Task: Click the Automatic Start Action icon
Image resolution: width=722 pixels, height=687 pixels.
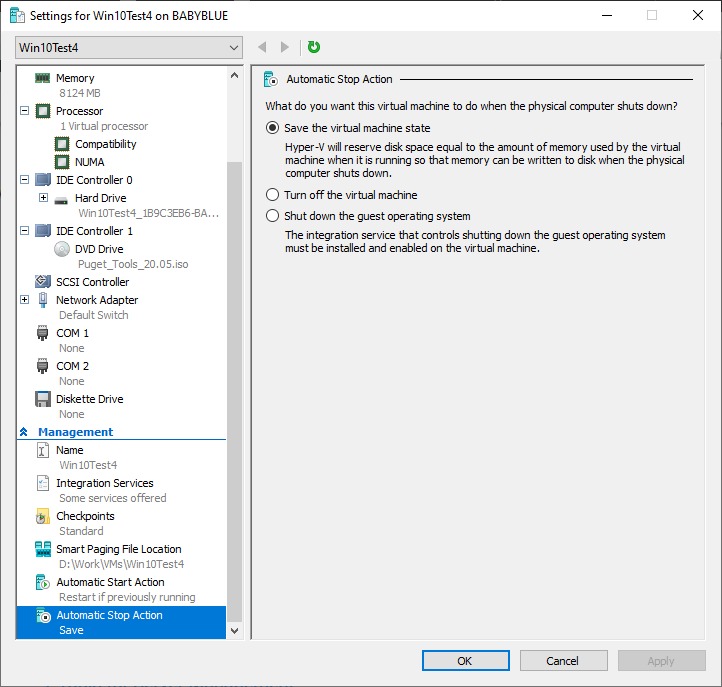Action: point(43,582)
